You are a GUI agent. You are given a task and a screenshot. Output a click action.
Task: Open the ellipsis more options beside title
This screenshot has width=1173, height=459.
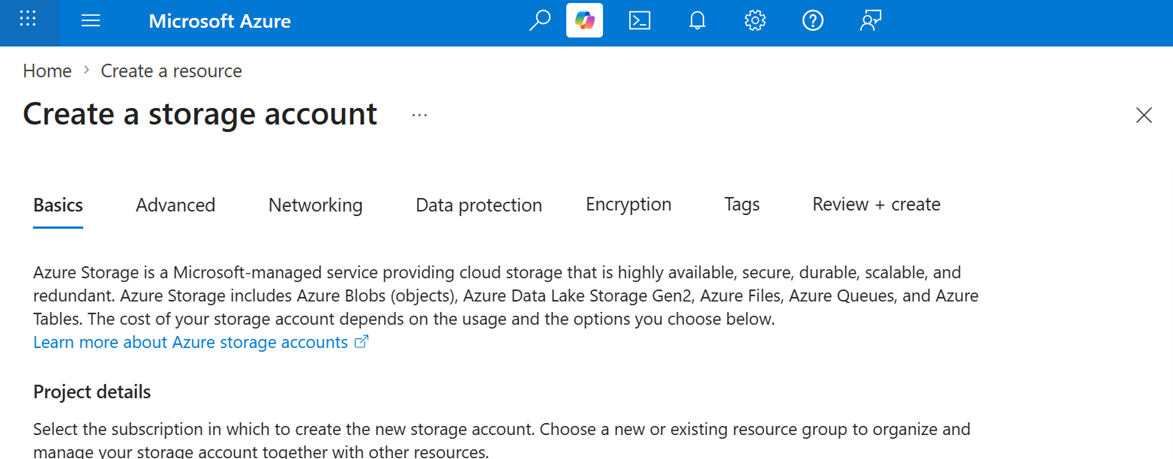[420, 115]
